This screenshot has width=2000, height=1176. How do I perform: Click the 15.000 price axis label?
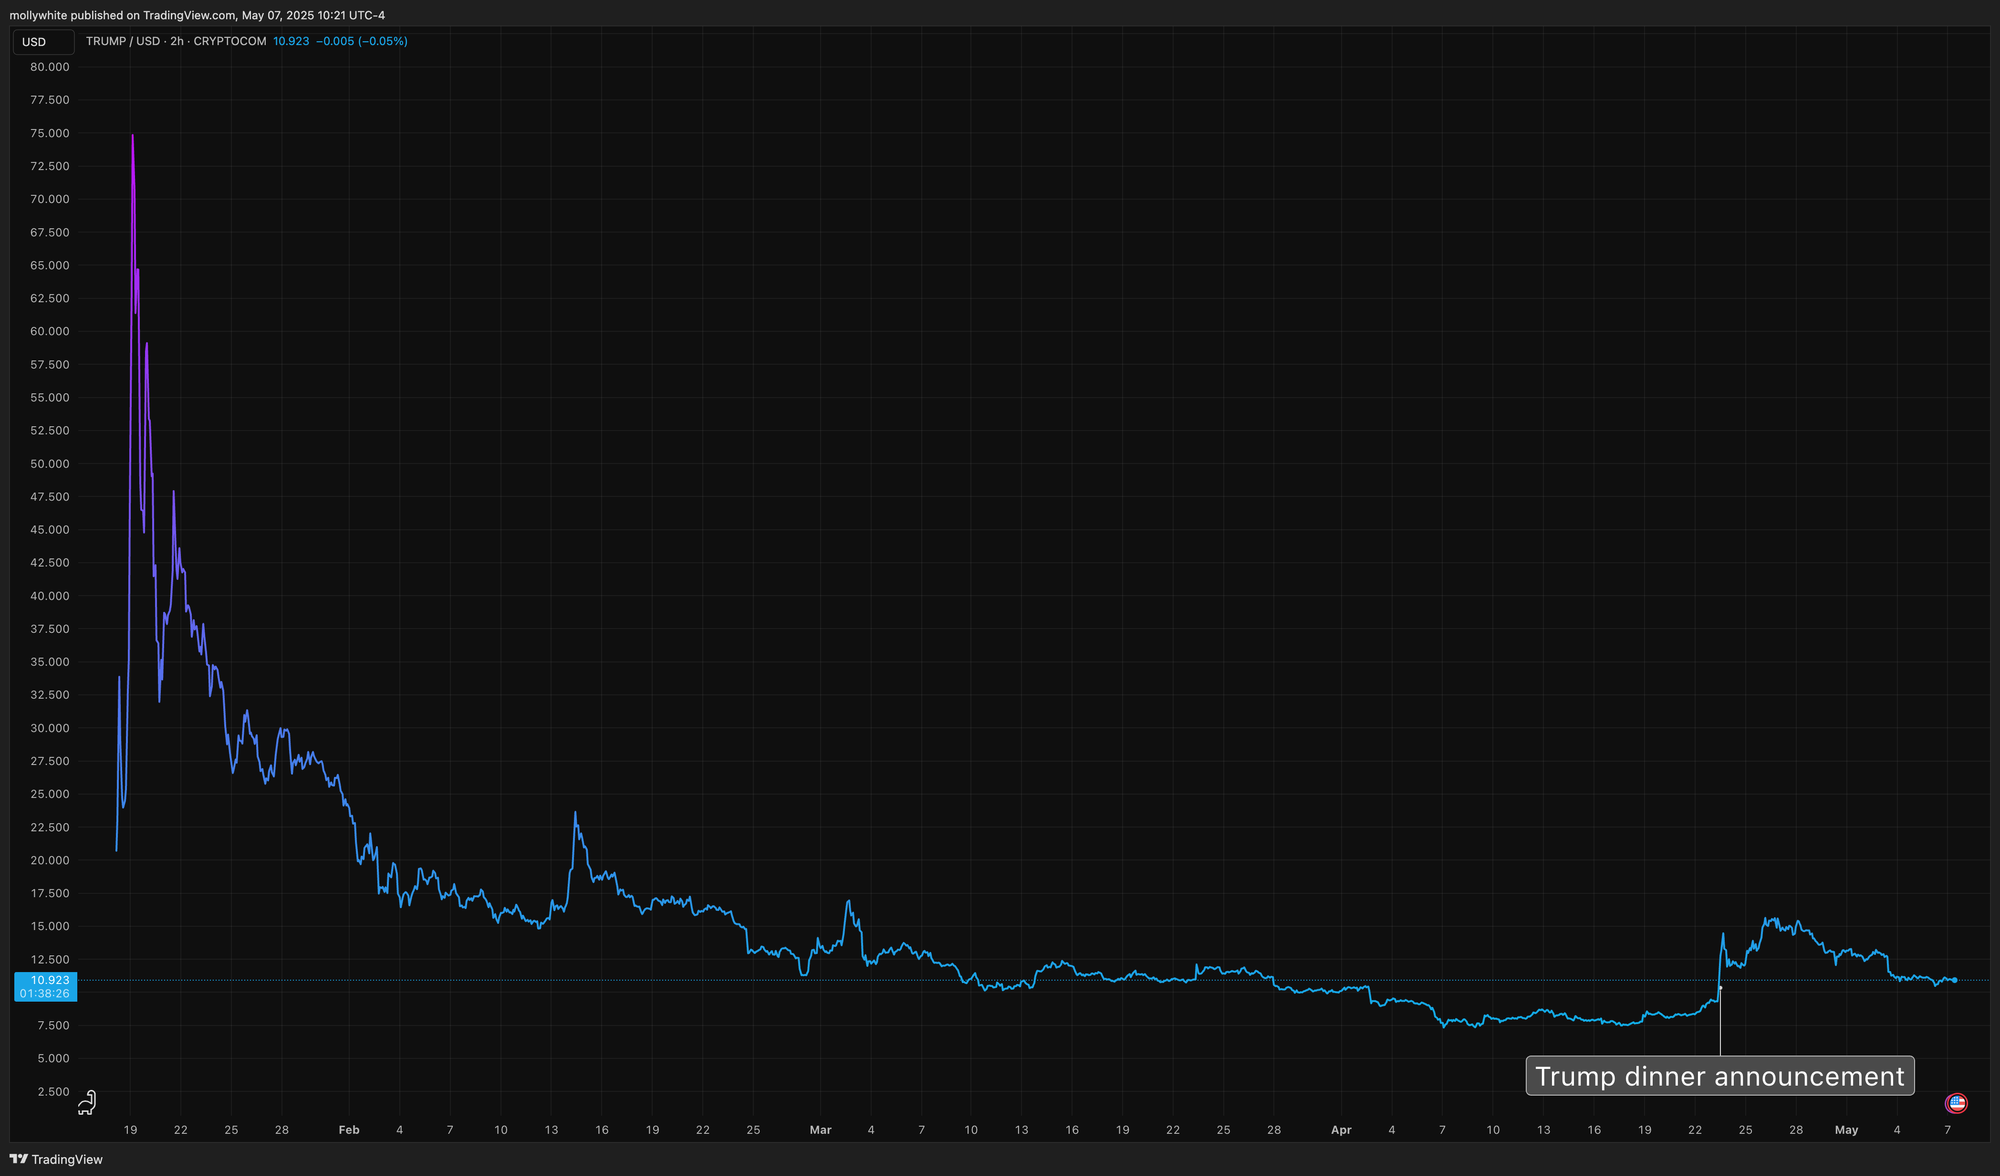(50, 926)
